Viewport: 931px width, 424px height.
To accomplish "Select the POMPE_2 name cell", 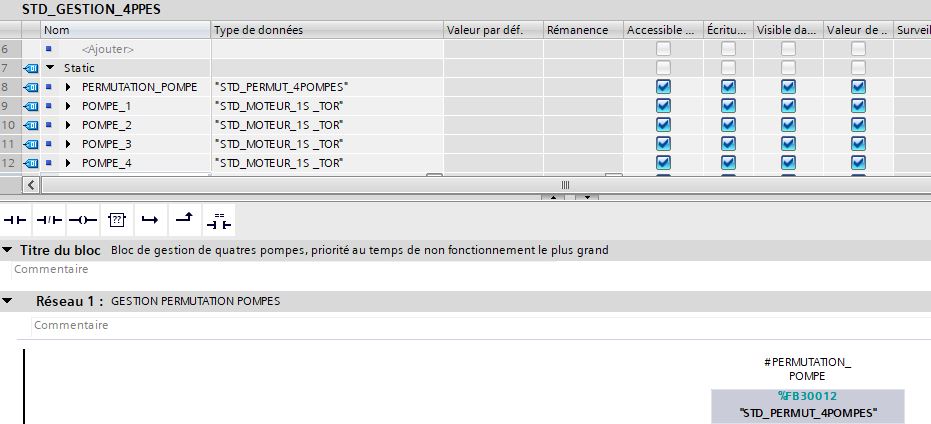I will point(107,125).
